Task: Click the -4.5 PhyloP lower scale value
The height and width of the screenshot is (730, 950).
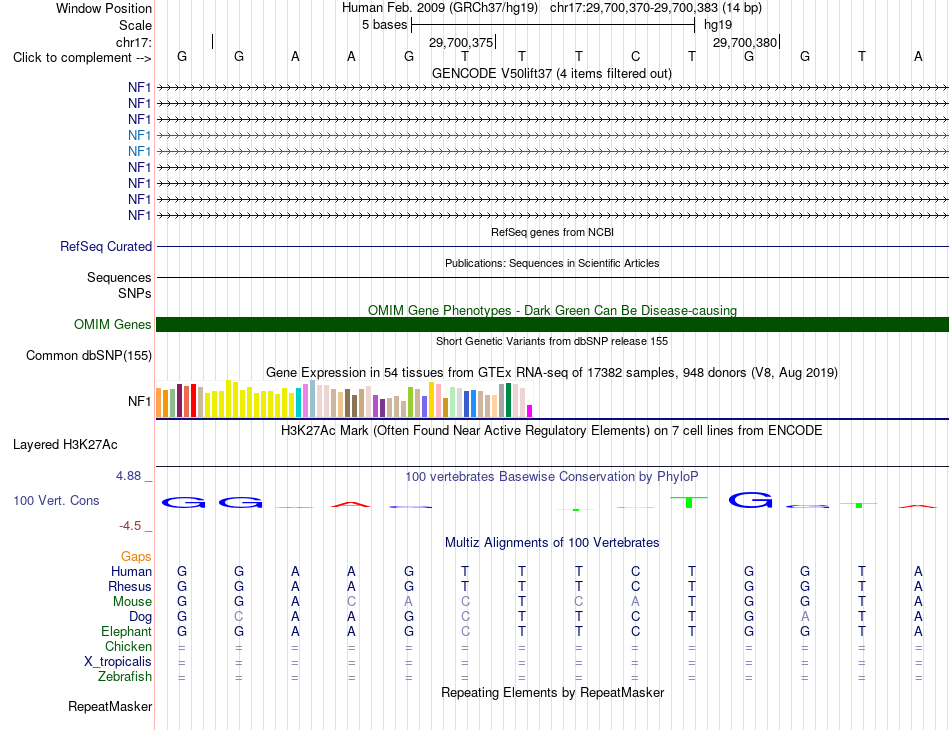Action: coord(130,526)
